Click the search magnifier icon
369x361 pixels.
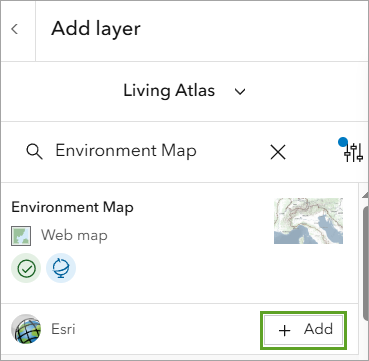click(34, 152)
